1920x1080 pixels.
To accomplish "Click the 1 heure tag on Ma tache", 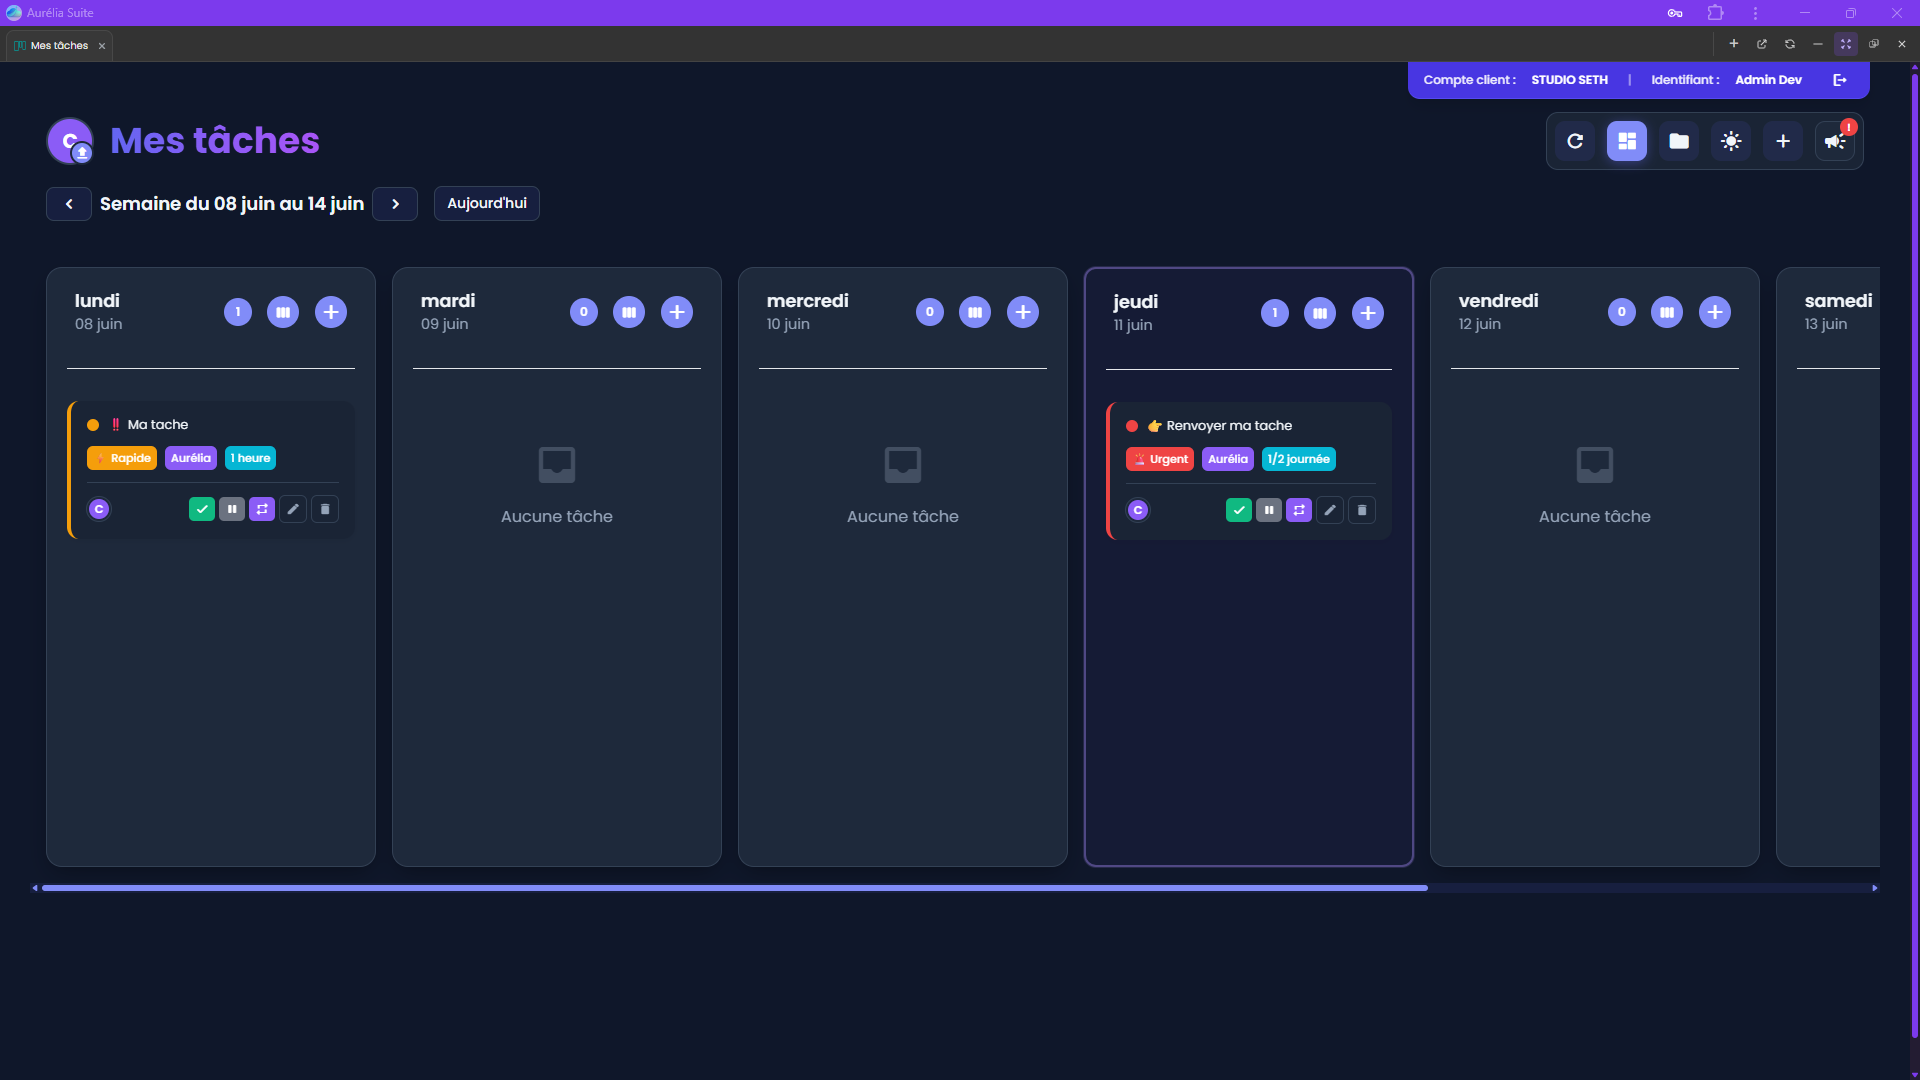I will [250, 458].
